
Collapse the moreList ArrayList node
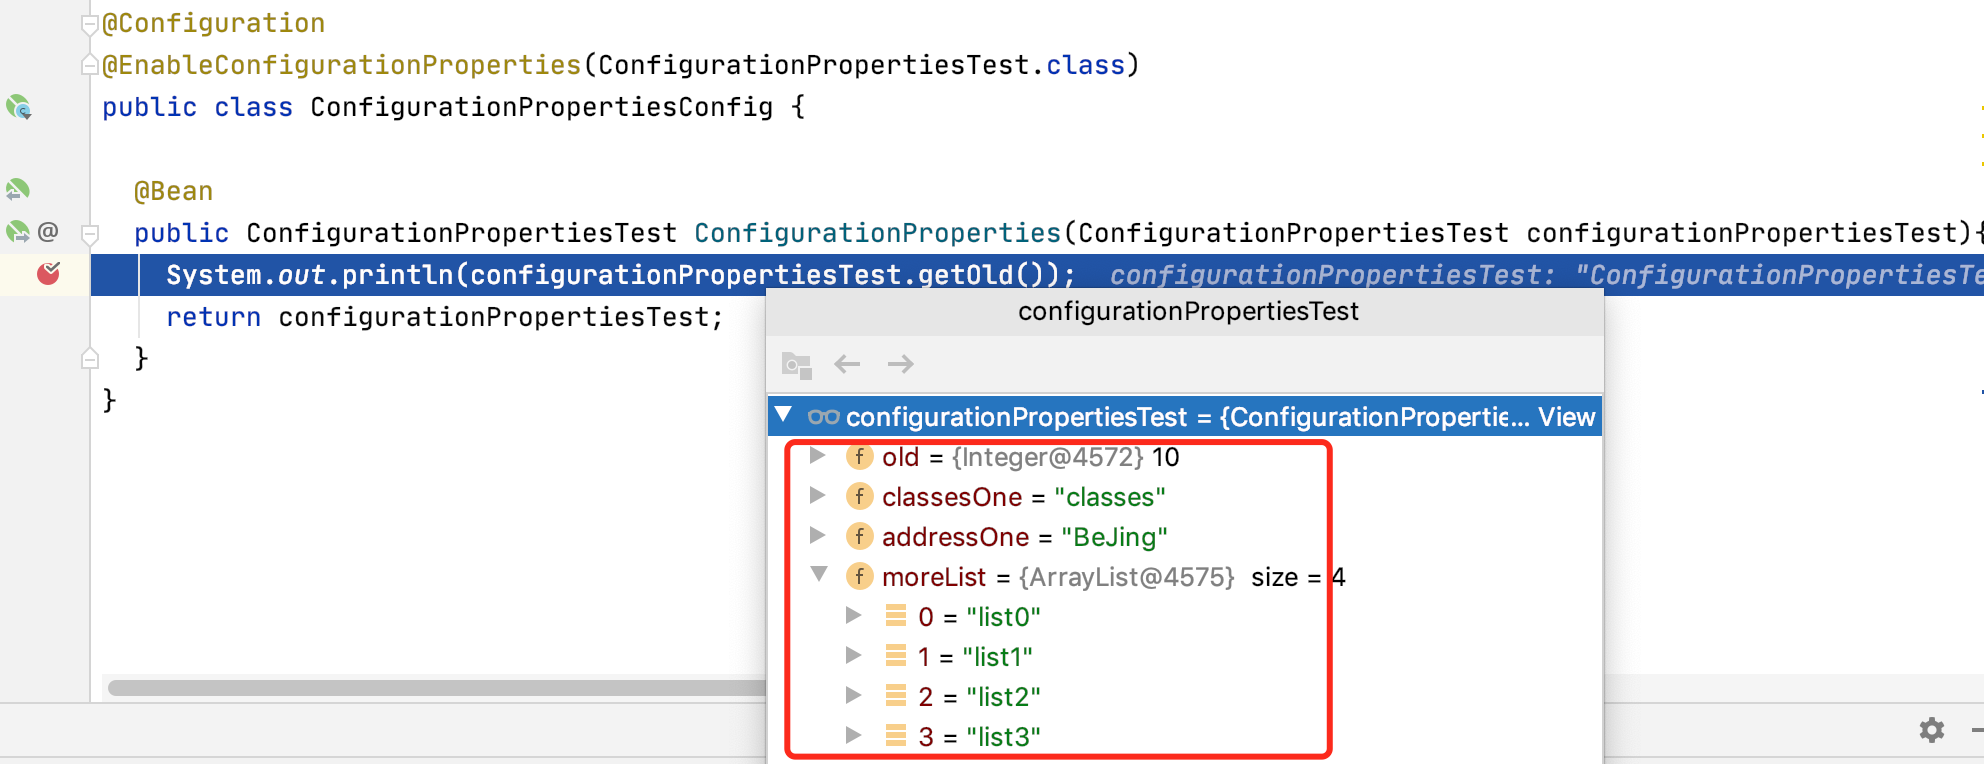point(819,575)
